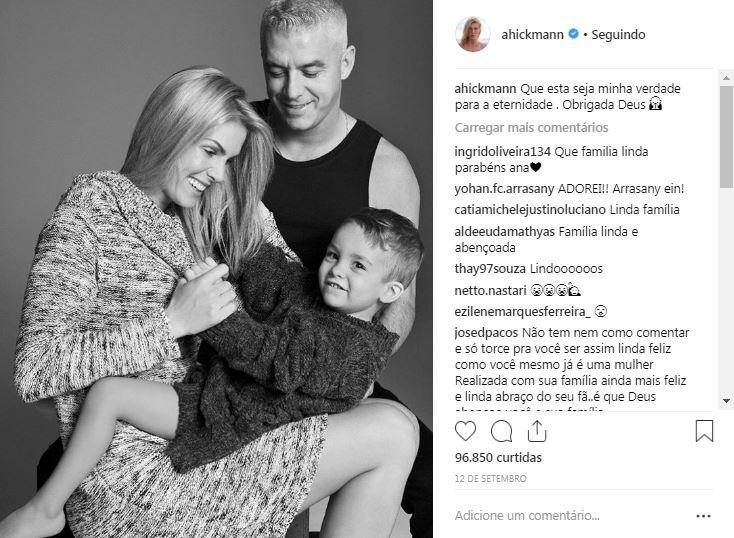View who liked via 96.850 curtidas
Viewport: 734px width, 538px height.
[498, 457]
